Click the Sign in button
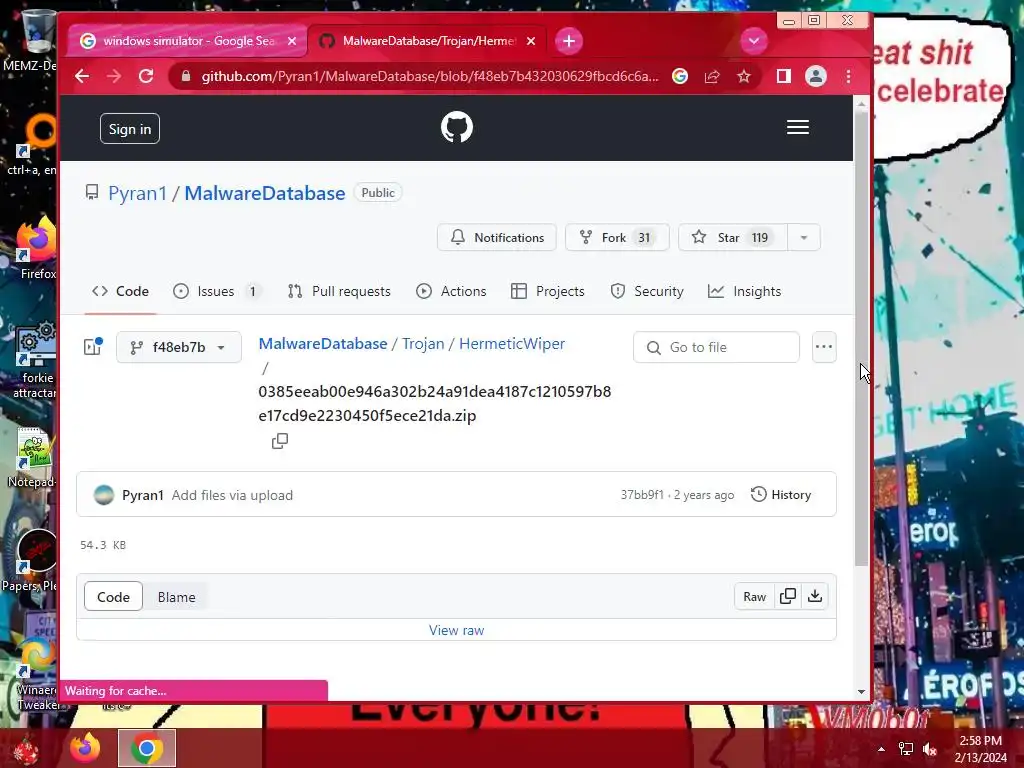This screenshot has height=768, width=1024. [x=130, y=129]
